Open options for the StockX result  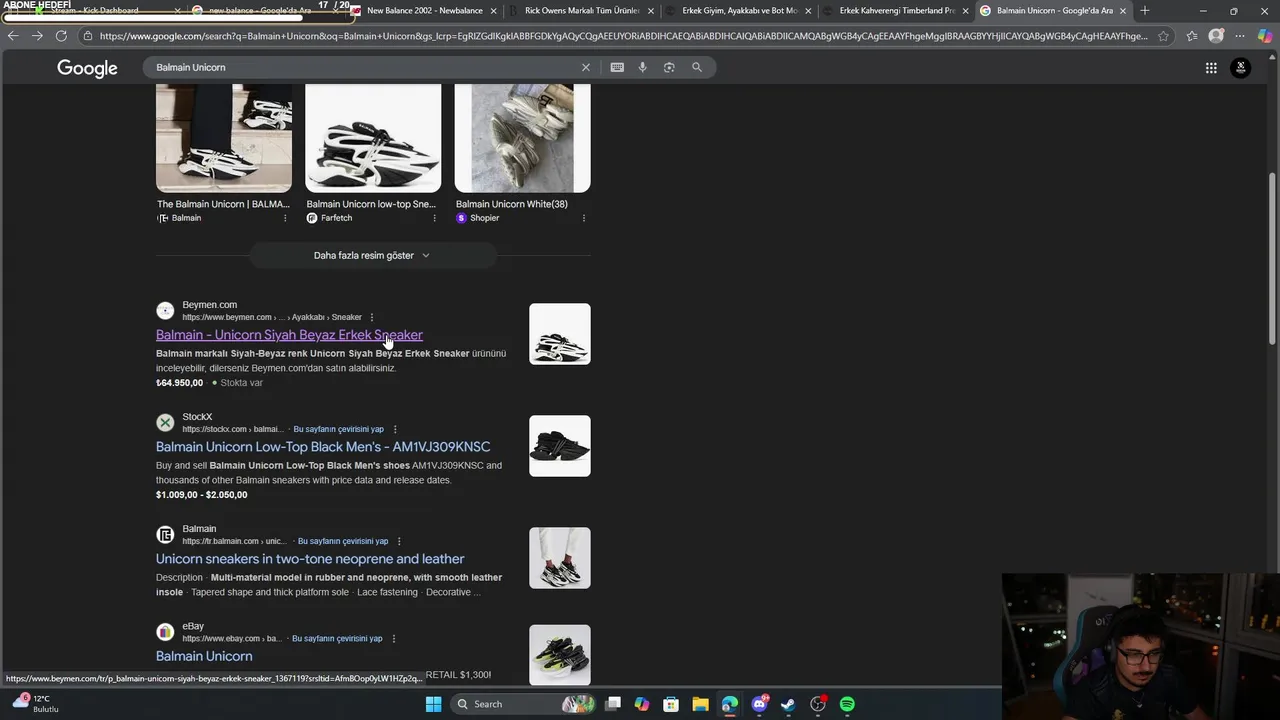click(395, 429)
